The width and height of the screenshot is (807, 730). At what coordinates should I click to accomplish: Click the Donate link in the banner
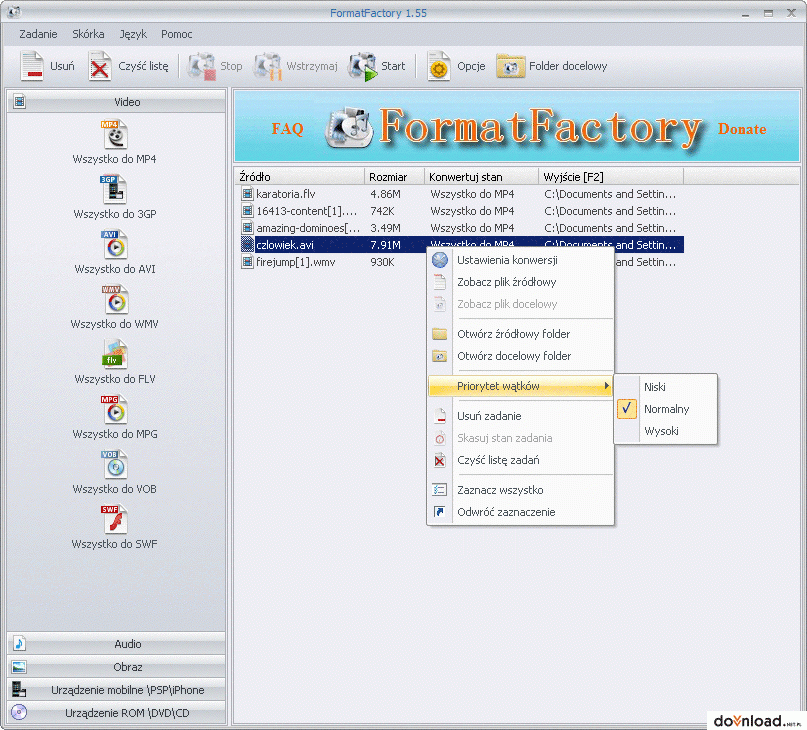pyautogui.click(x=742, y=129)
